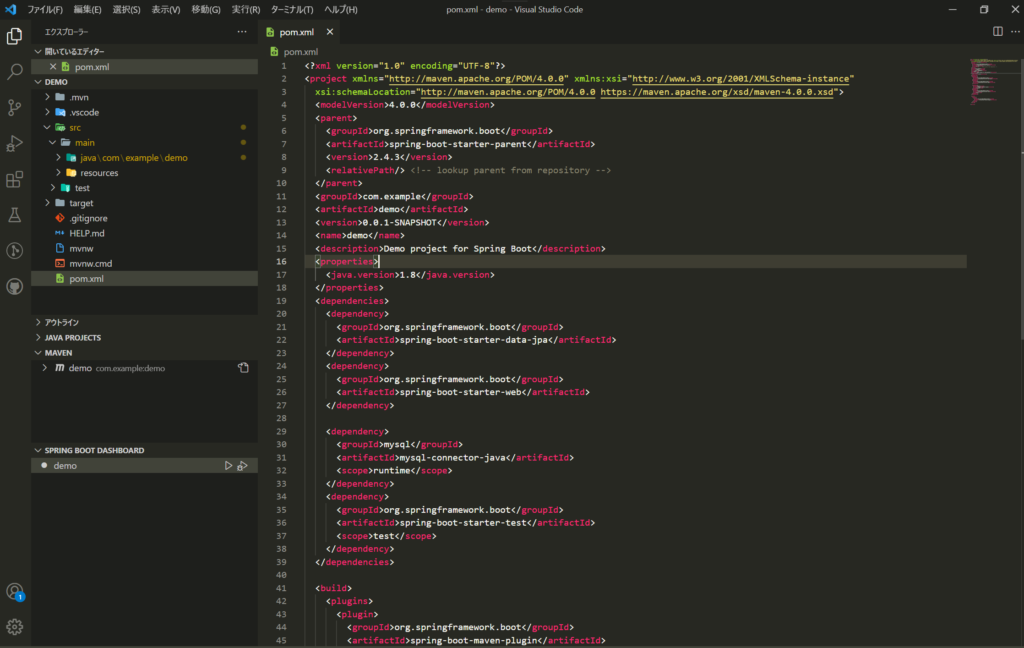Screen dimensions: 1024x648
Task: Follow the maven-4.0.0.xsd schema link
Action: point(717,92)
